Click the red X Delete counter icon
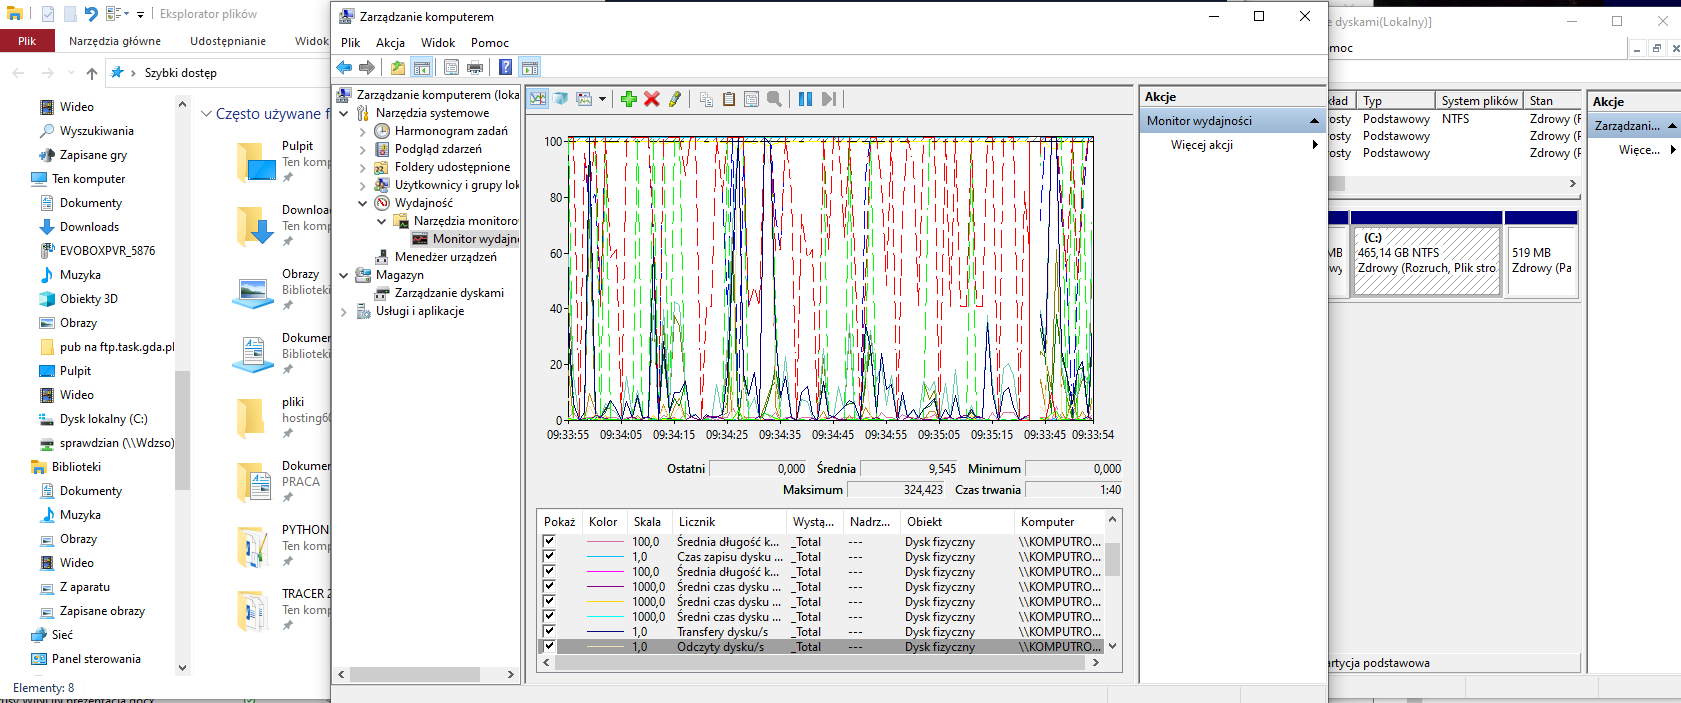 click(x=652, y=99)
